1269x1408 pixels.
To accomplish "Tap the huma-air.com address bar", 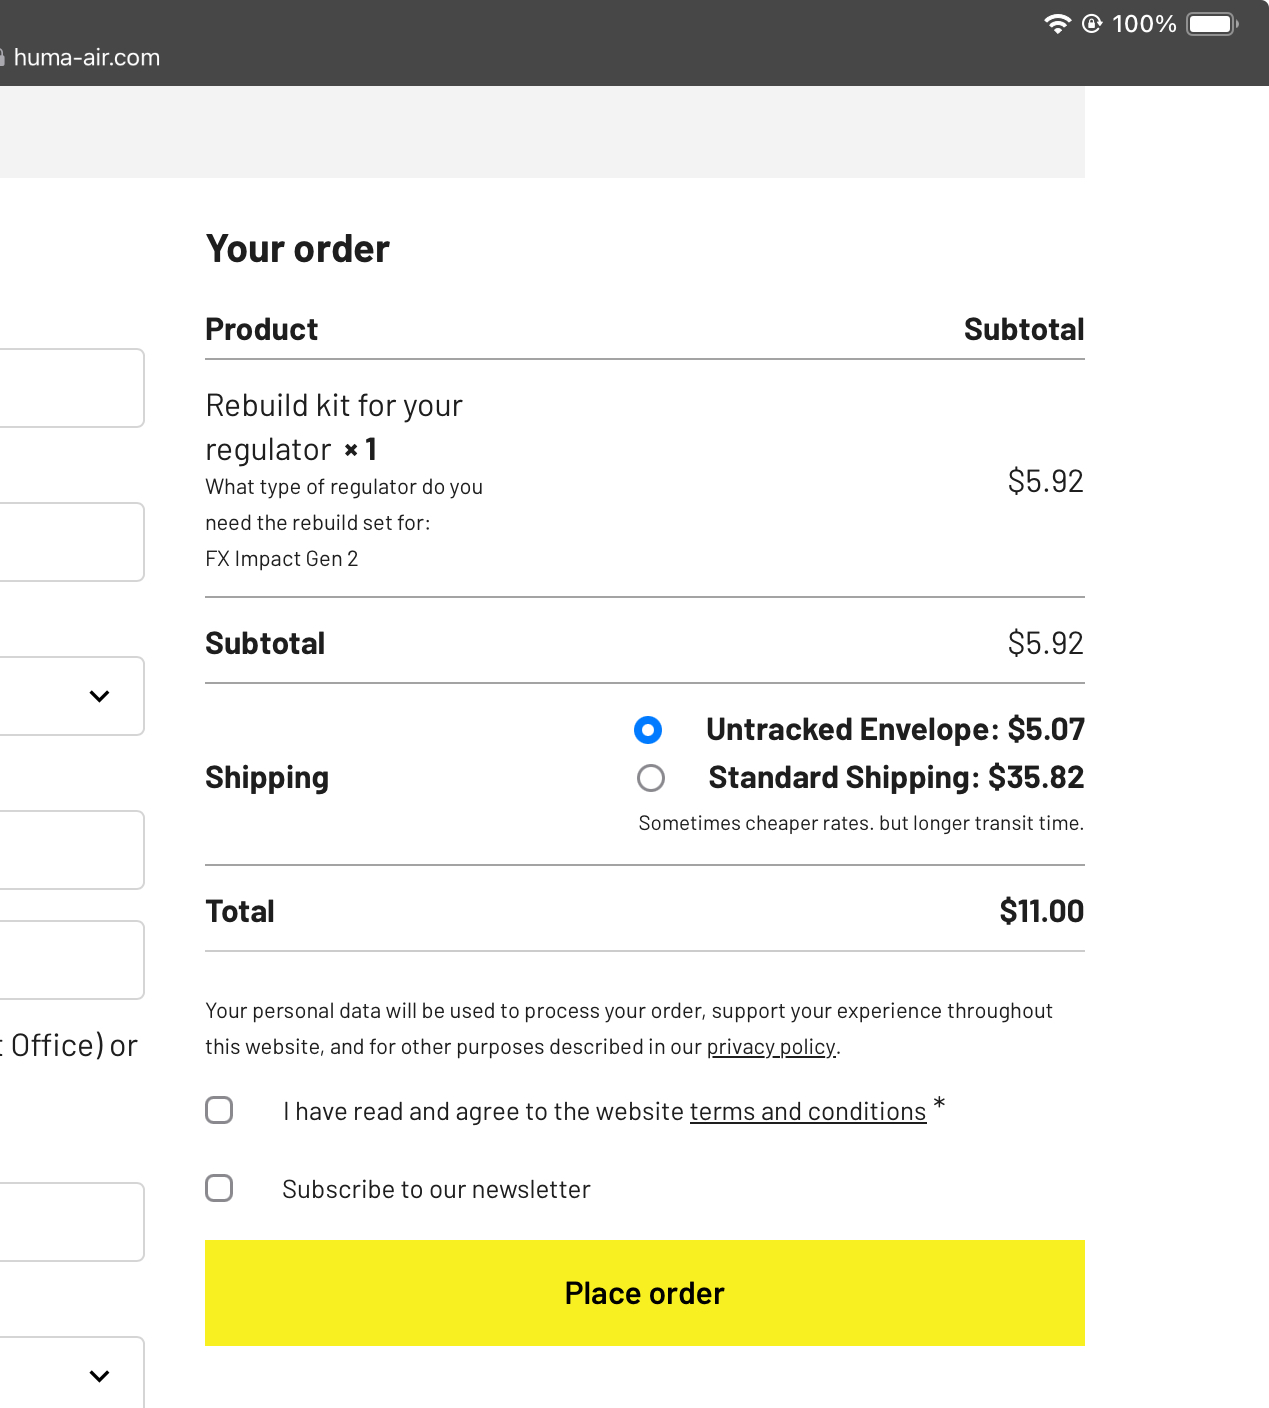I will tap(86, 58).
